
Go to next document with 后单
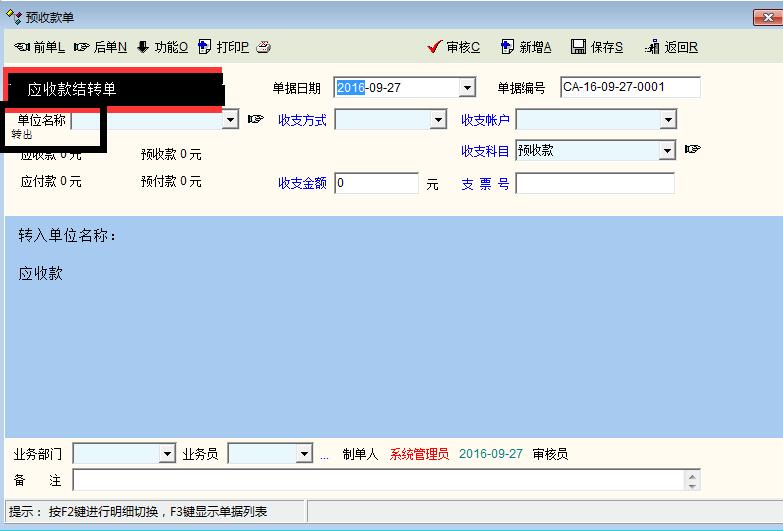pyautogui.click(x=100, y=47)
